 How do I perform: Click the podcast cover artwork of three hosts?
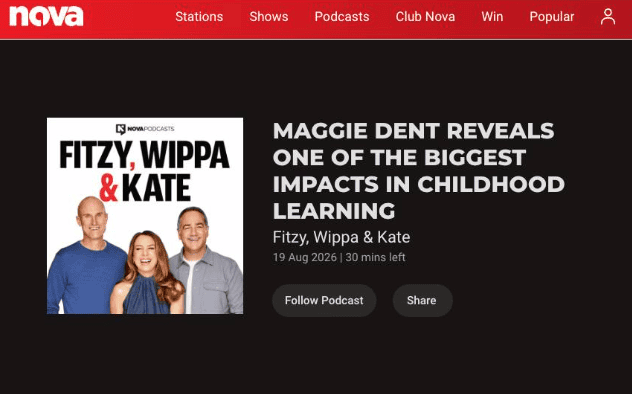(145, 216)
